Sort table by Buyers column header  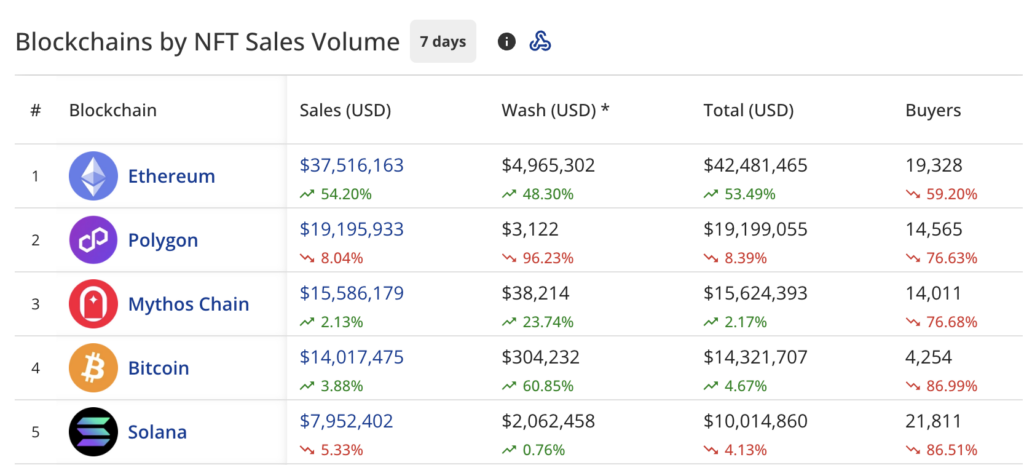point(933,110)
